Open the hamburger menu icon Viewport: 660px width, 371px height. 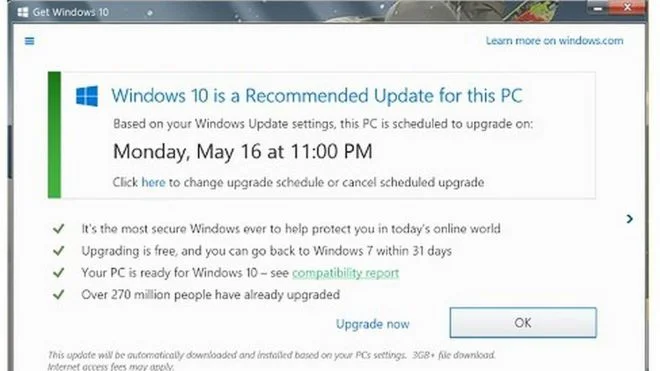point(29,41)
